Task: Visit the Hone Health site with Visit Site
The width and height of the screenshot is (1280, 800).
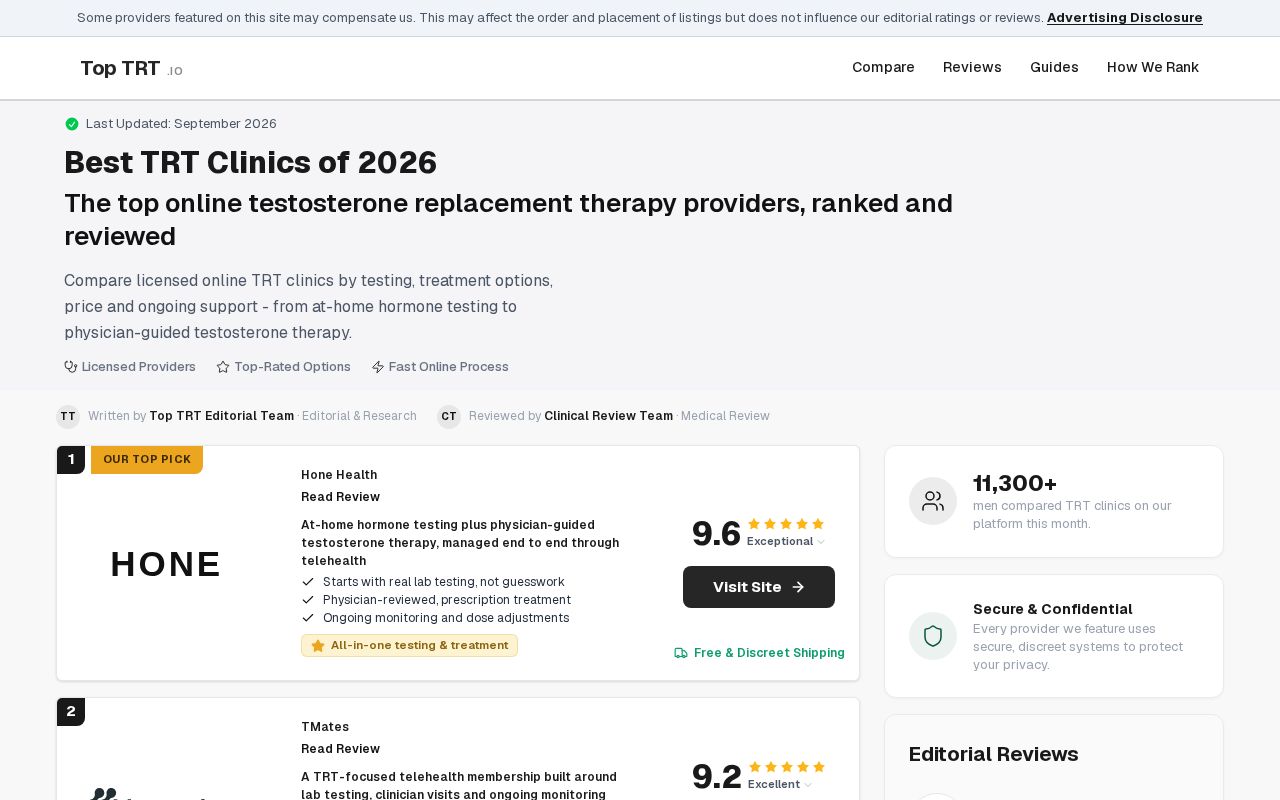Action: (759, 587)
